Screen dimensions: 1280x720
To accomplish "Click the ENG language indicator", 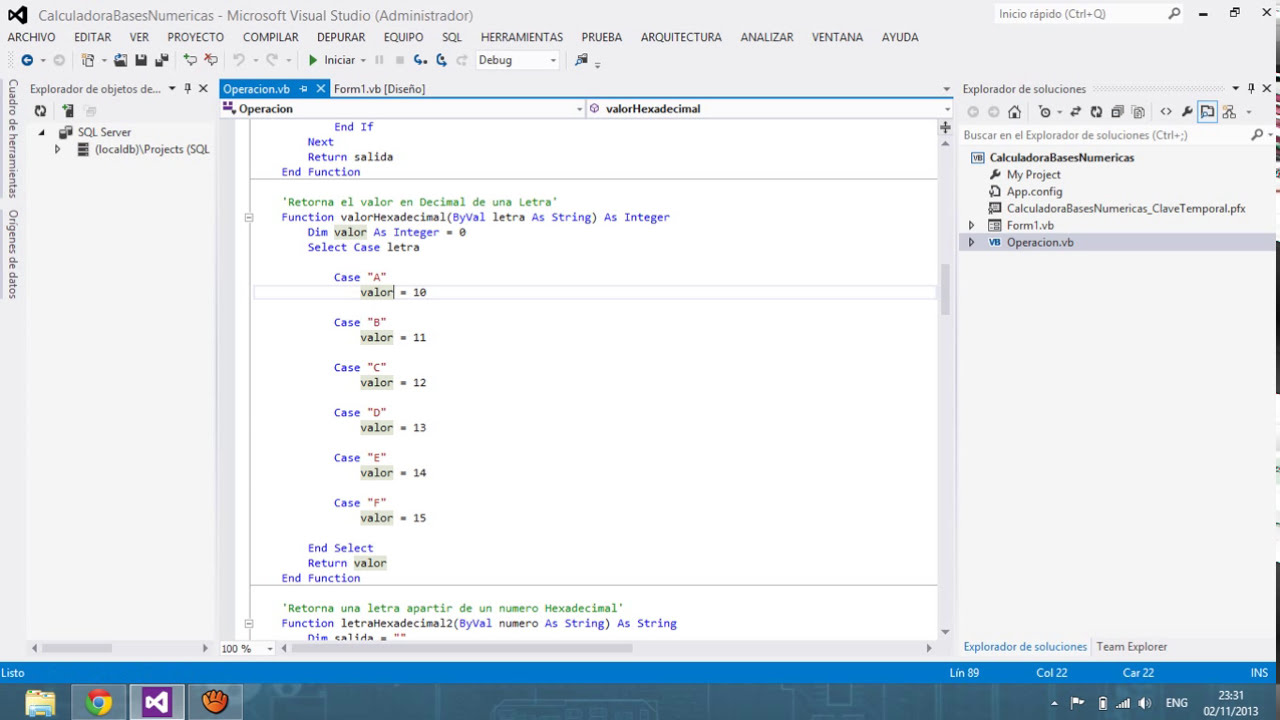I will [x=1177, y=703].
